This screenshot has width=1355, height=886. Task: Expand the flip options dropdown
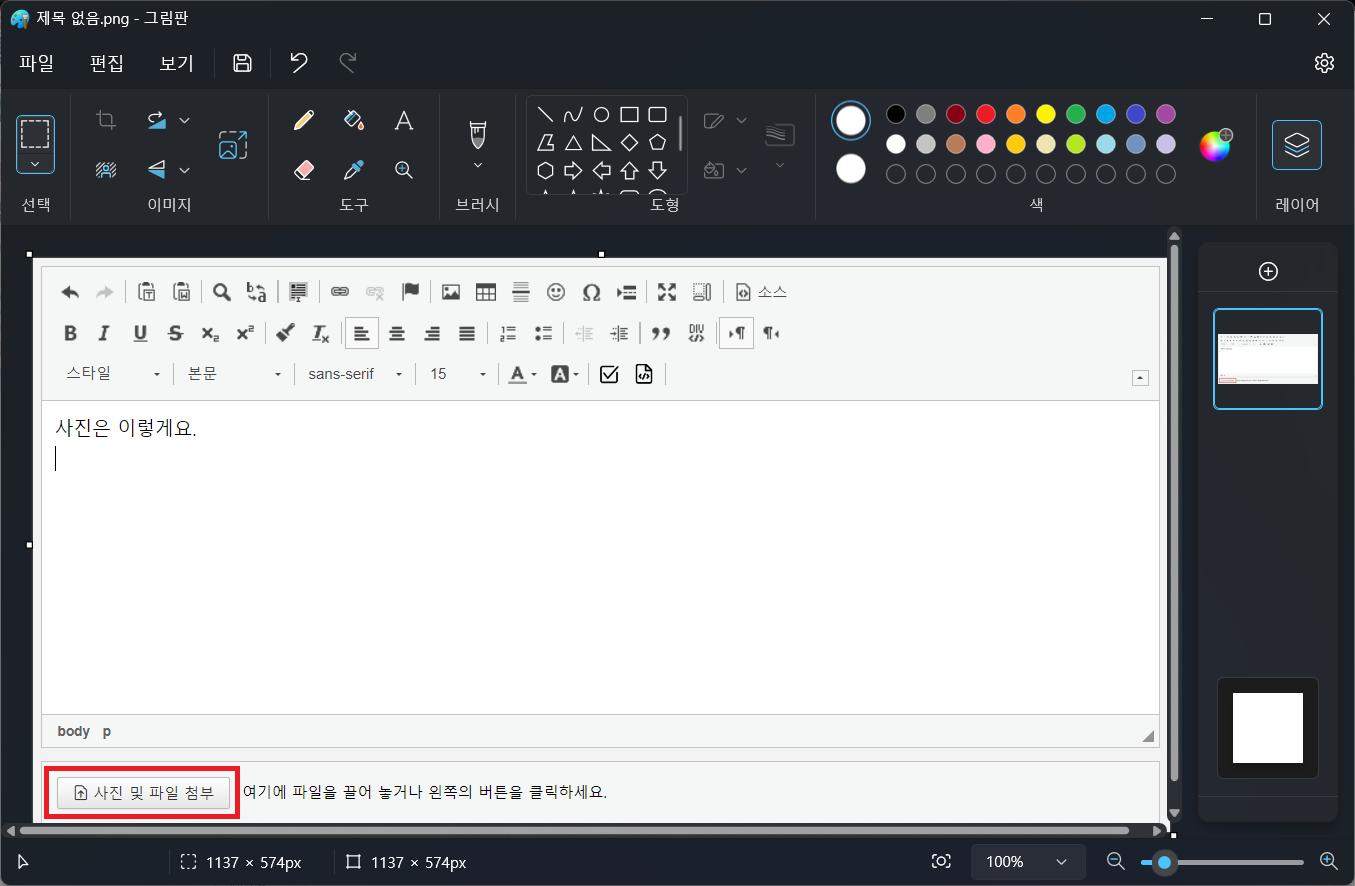tap(184, 170)
